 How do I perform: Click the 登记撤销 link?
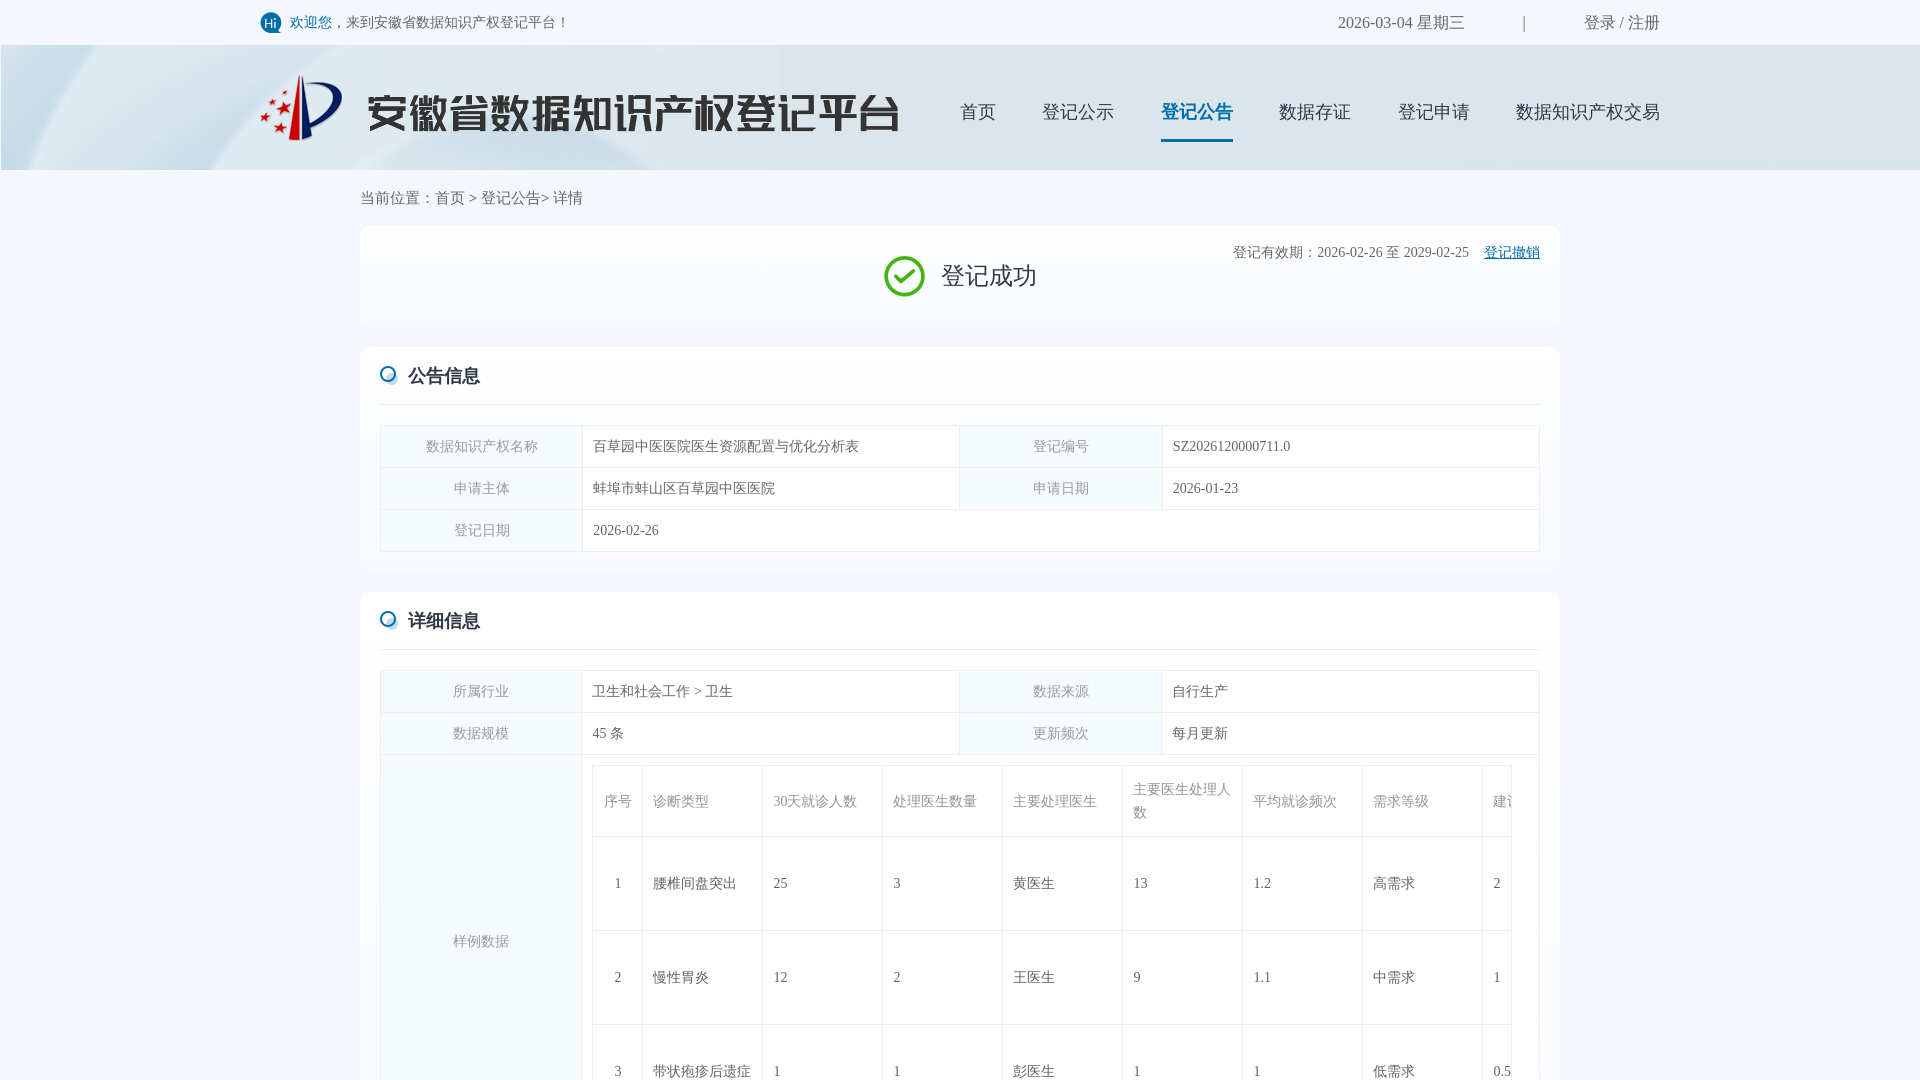coord(1512,253)
